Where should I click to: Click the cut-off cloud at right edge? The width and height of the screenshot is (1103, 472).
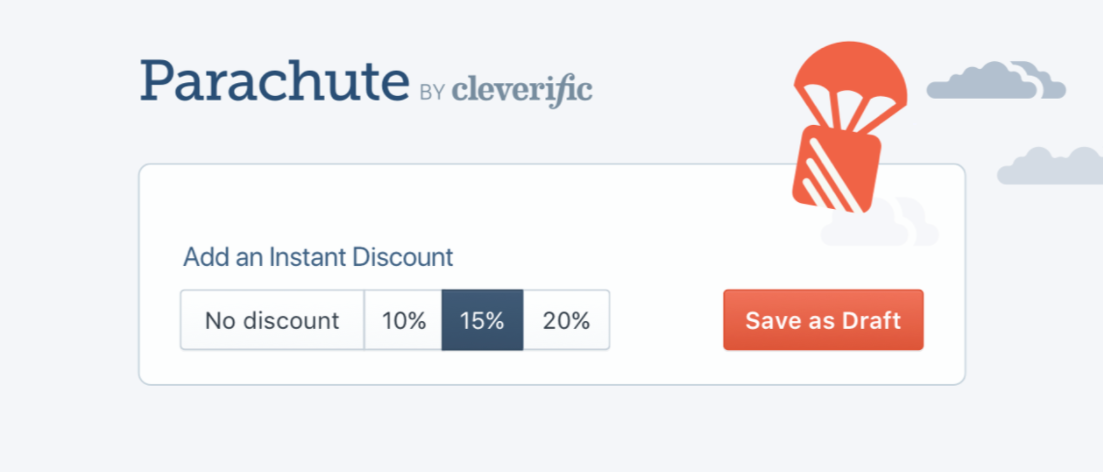tap(1050, 166)
